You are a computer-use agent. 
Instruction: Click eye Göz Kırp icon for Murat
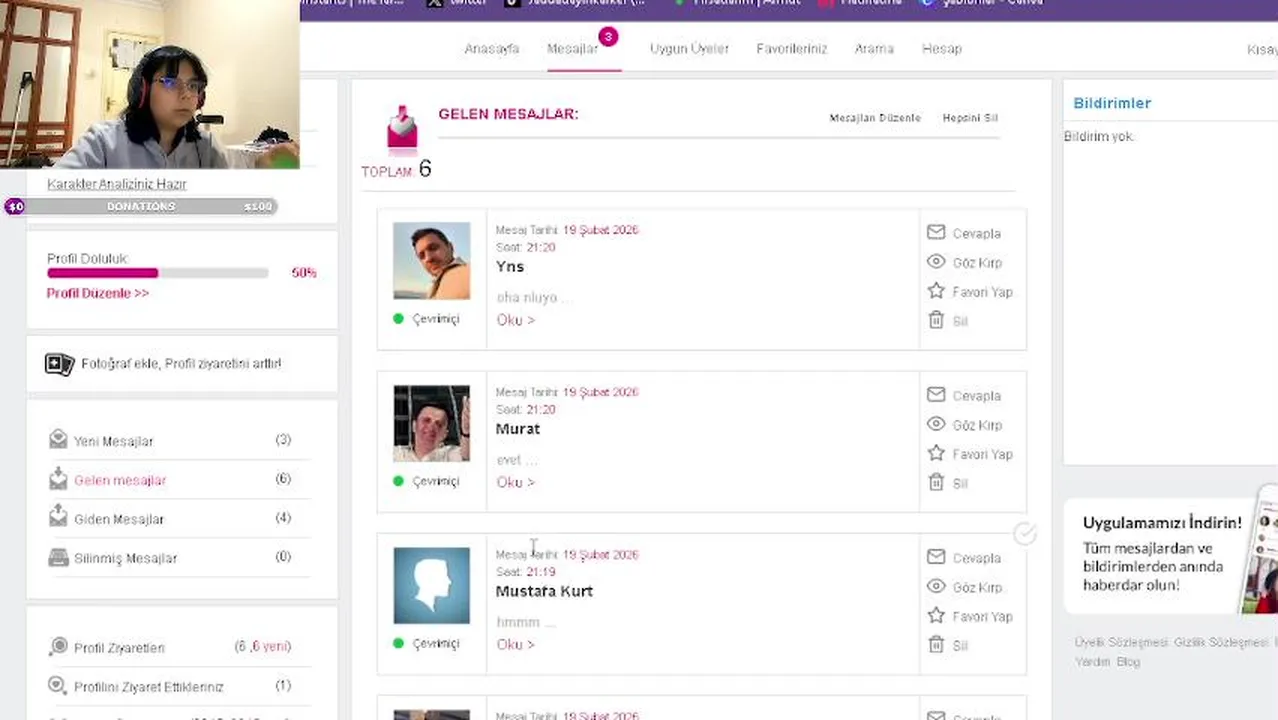pos(936,424)
